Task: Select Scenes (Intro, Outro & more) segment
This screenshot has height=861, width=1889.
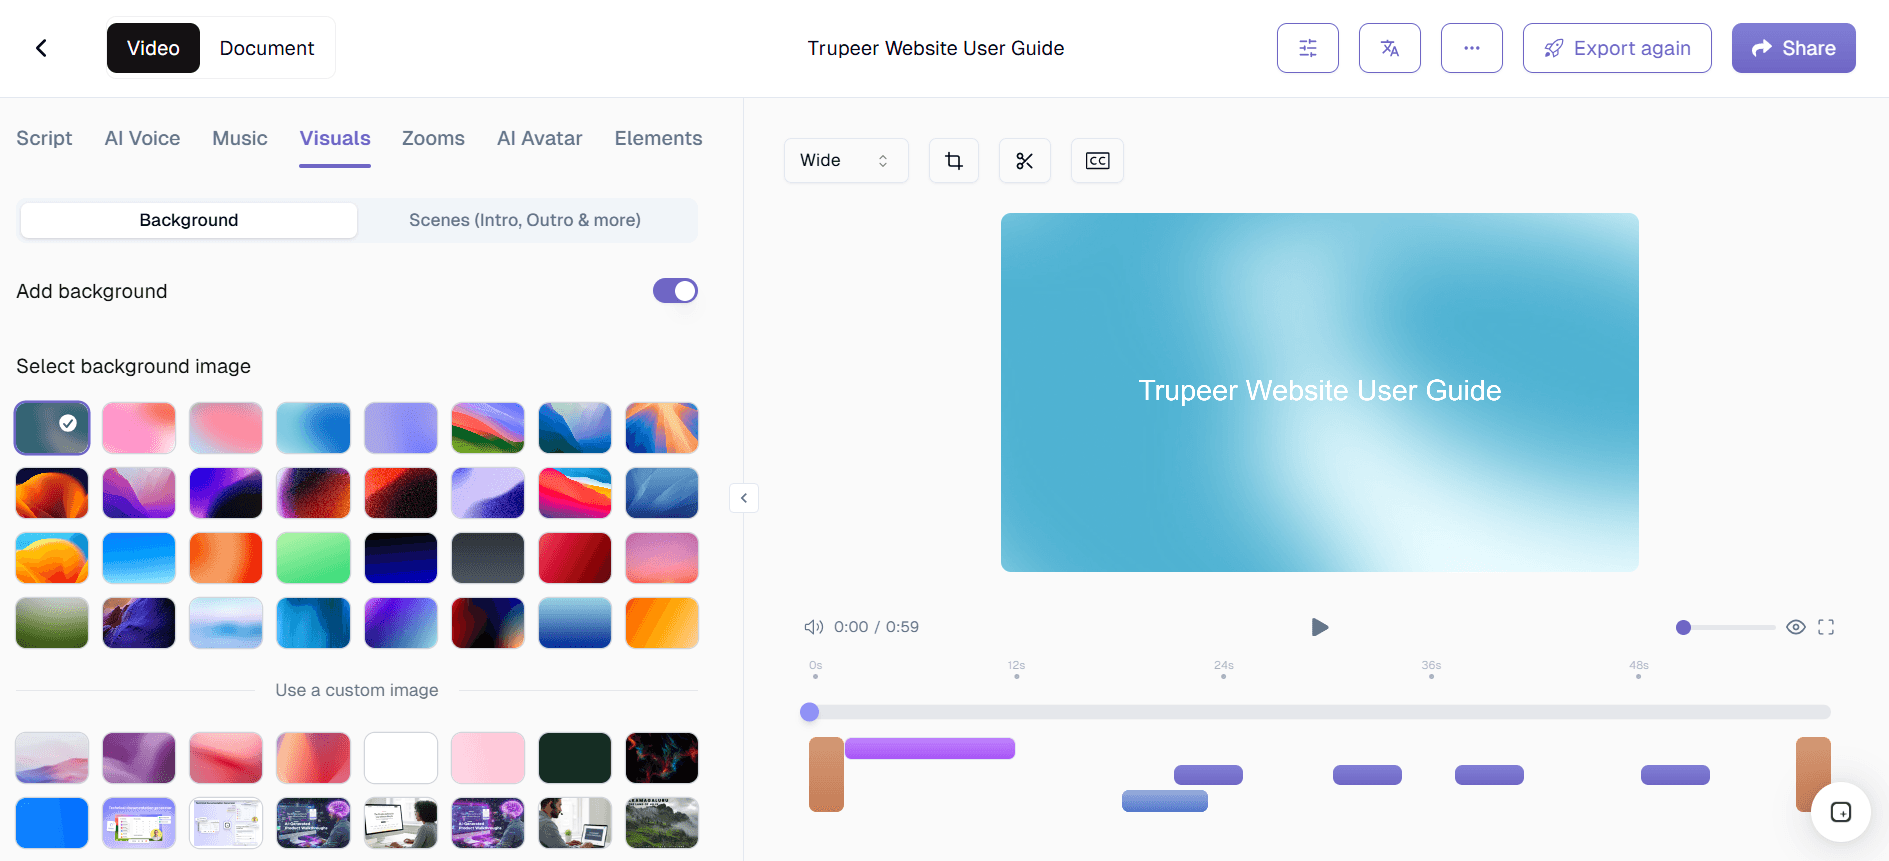Action: (x=525, y=220)
